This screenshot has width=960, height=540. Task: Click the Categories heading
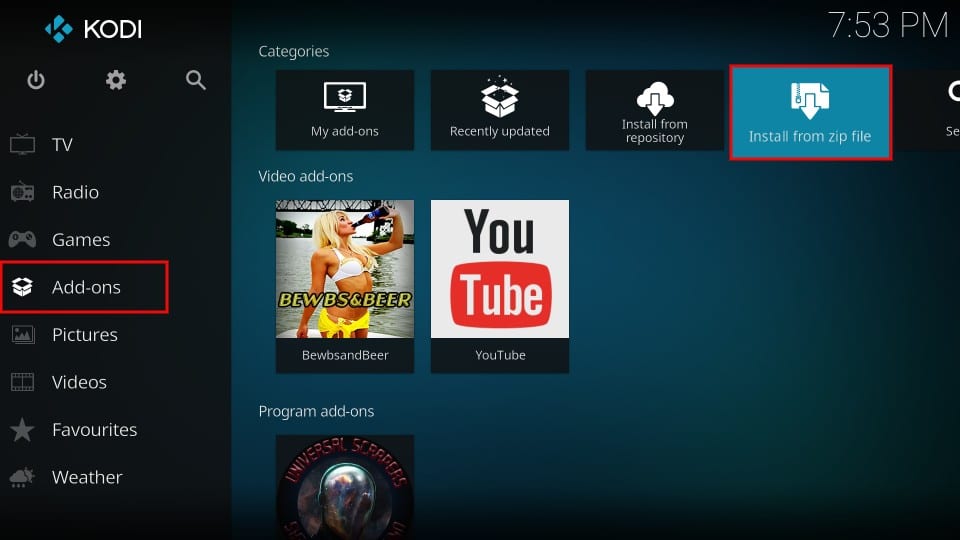(294, 51)
